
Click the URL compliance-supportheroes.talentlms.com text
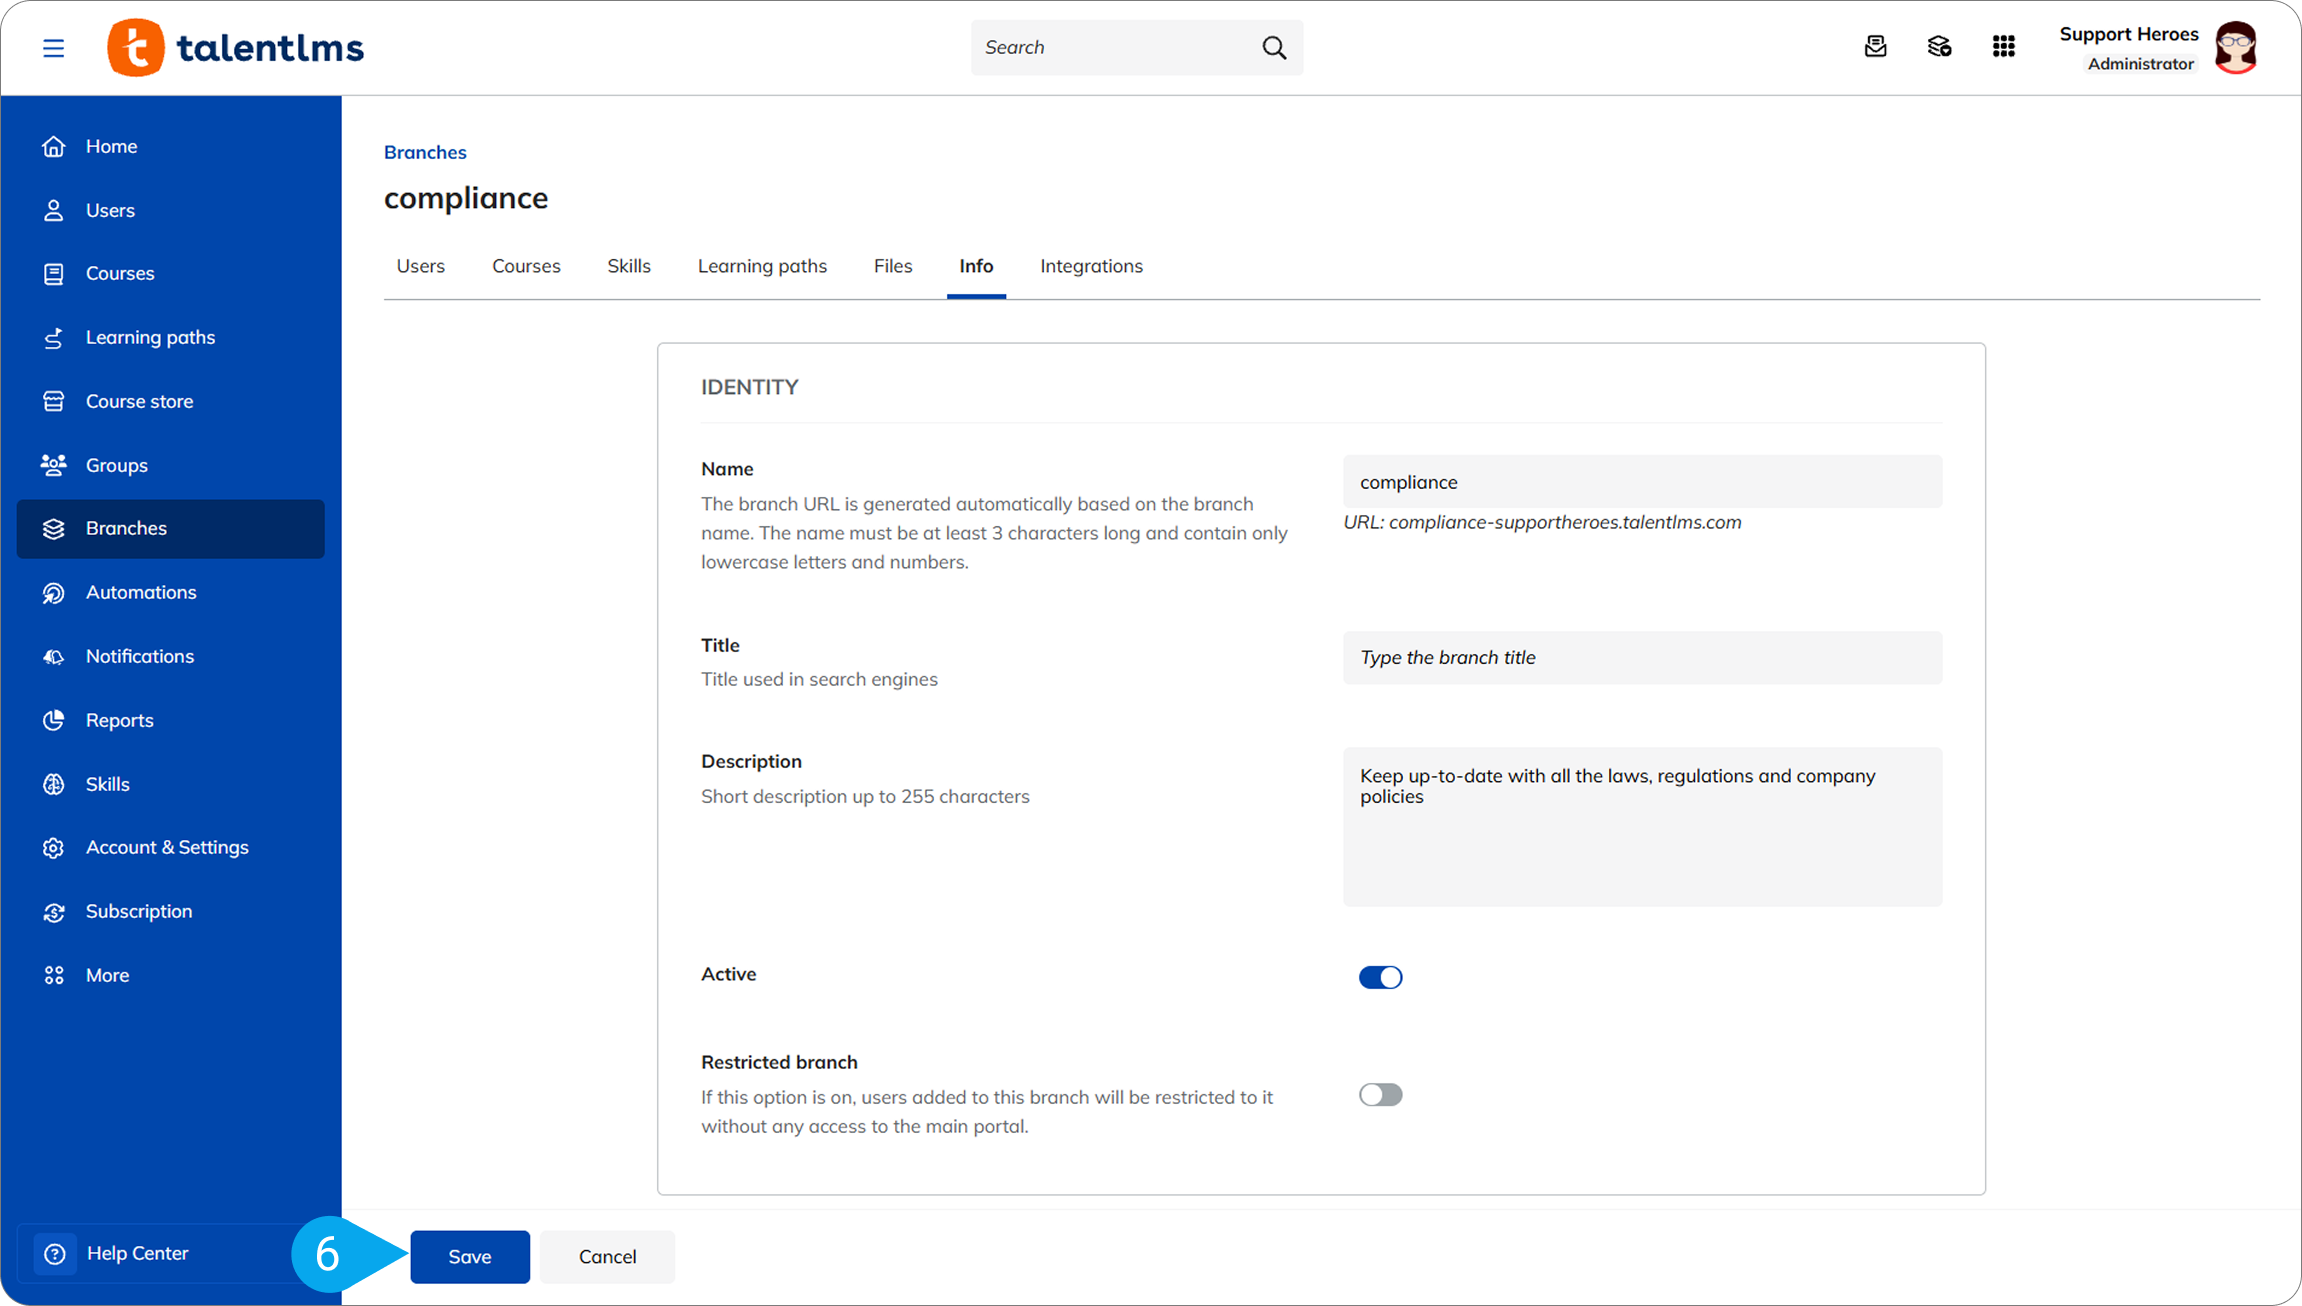[x=1542, y=522]
